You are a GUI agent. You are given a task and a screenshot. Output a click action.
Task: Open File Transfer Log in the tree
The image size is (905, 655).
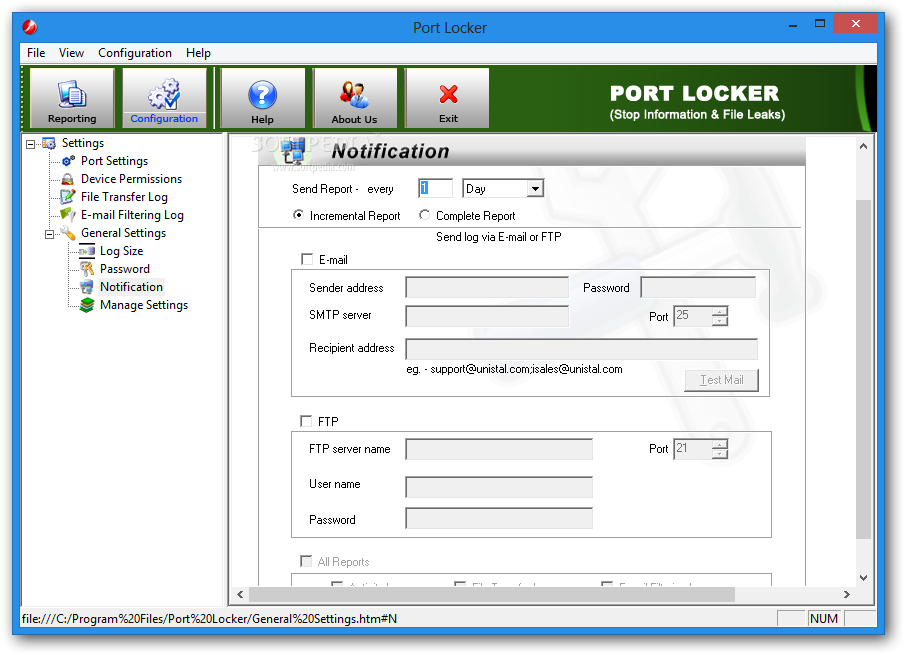[x=124, y=197]
